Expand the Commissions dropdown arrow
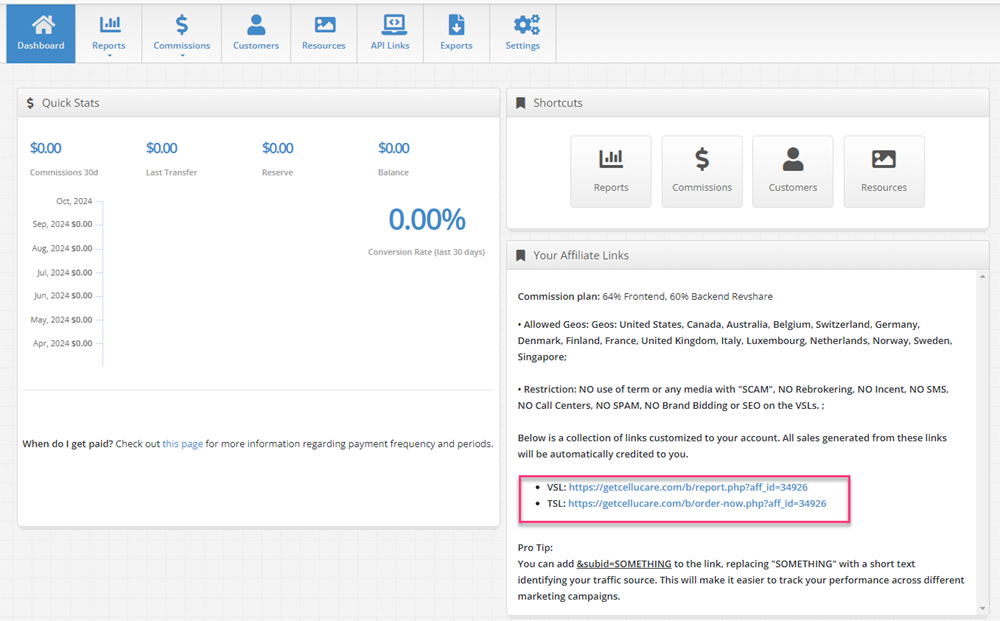This screenshot has width=1000, height=621. tap(182, 56)
